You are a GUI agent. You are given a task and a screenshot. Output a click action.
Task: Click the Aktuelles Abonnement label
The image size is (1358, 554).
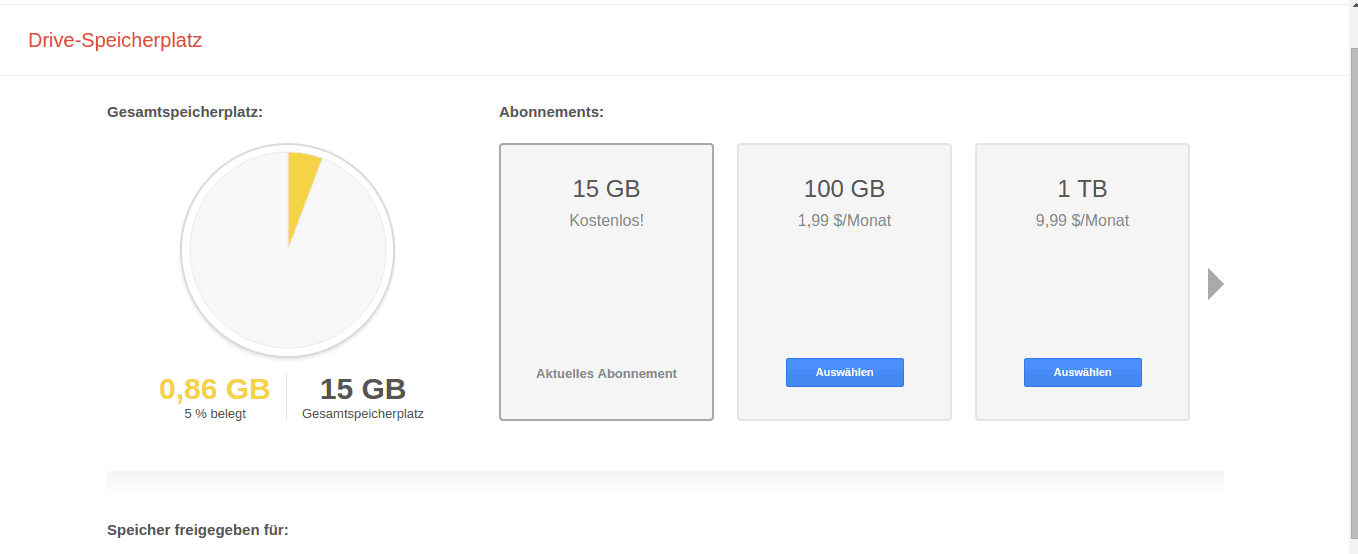[606, 373]
